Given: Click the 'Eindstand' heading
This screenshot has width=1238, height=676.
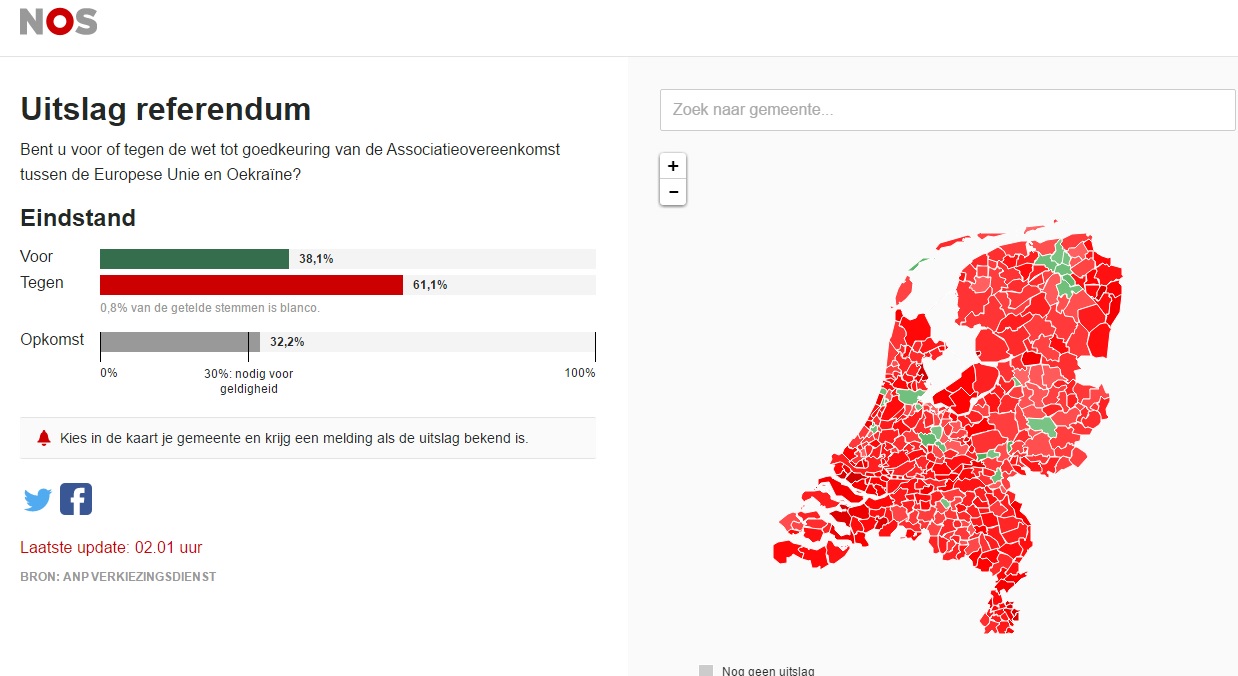Looking at the screenshot, I should [x=78, y=218].
